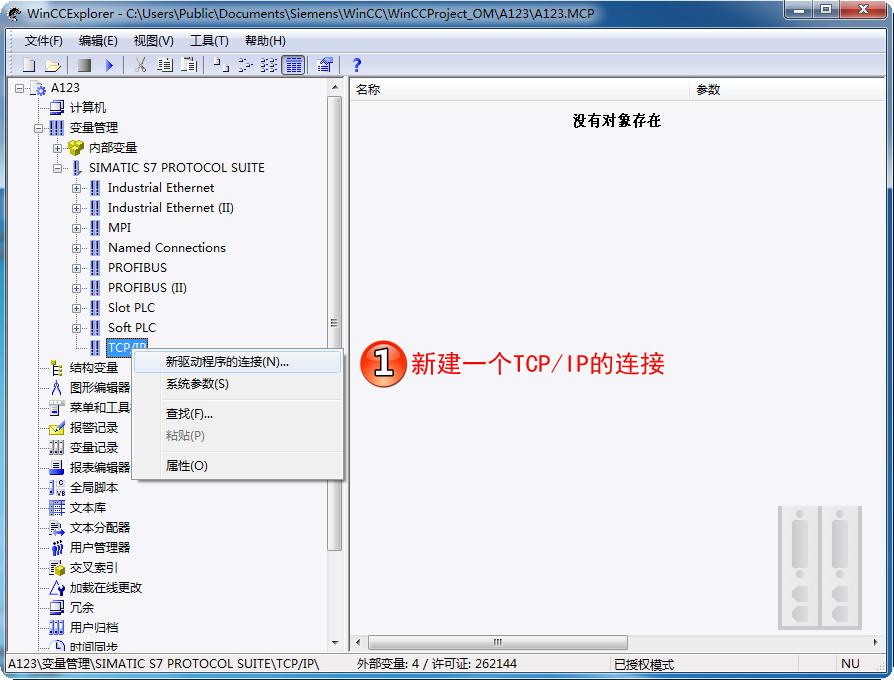Choose 属性(O) in the context menu
The image size is (894, 680).
click(x=238, y=466)
